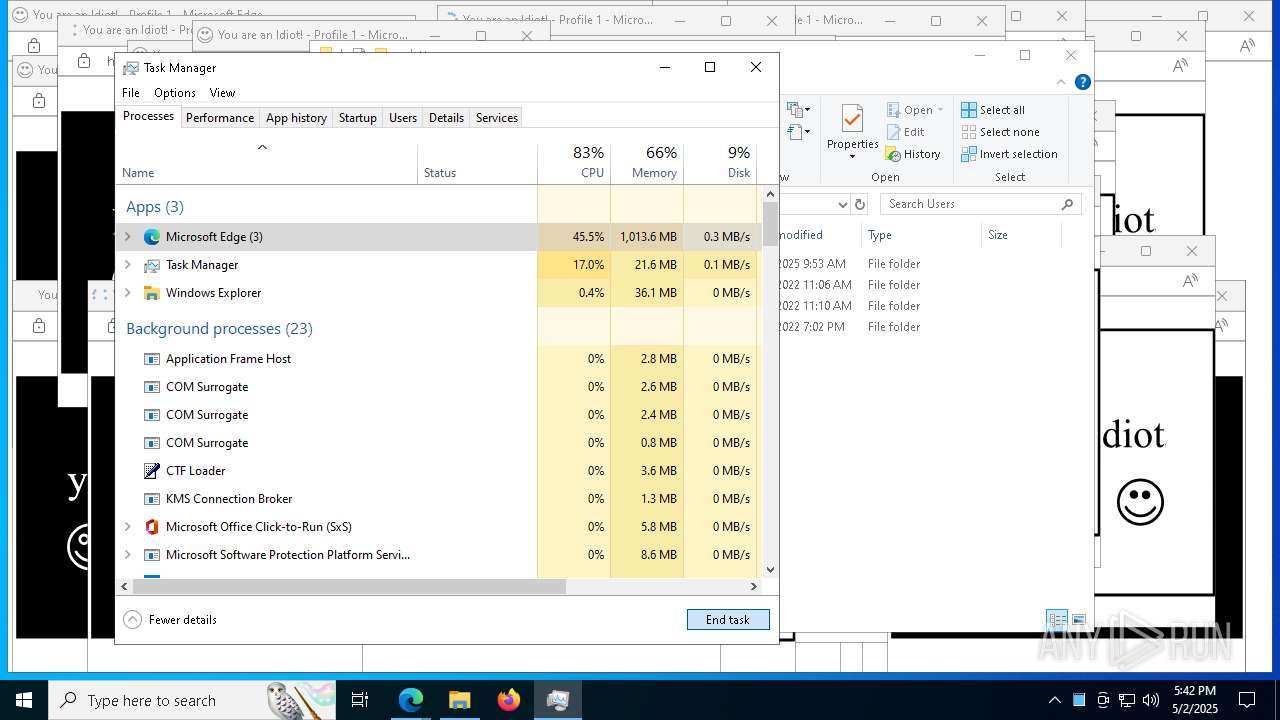Click the Application Frame Host icon

[x=152, y=359]
